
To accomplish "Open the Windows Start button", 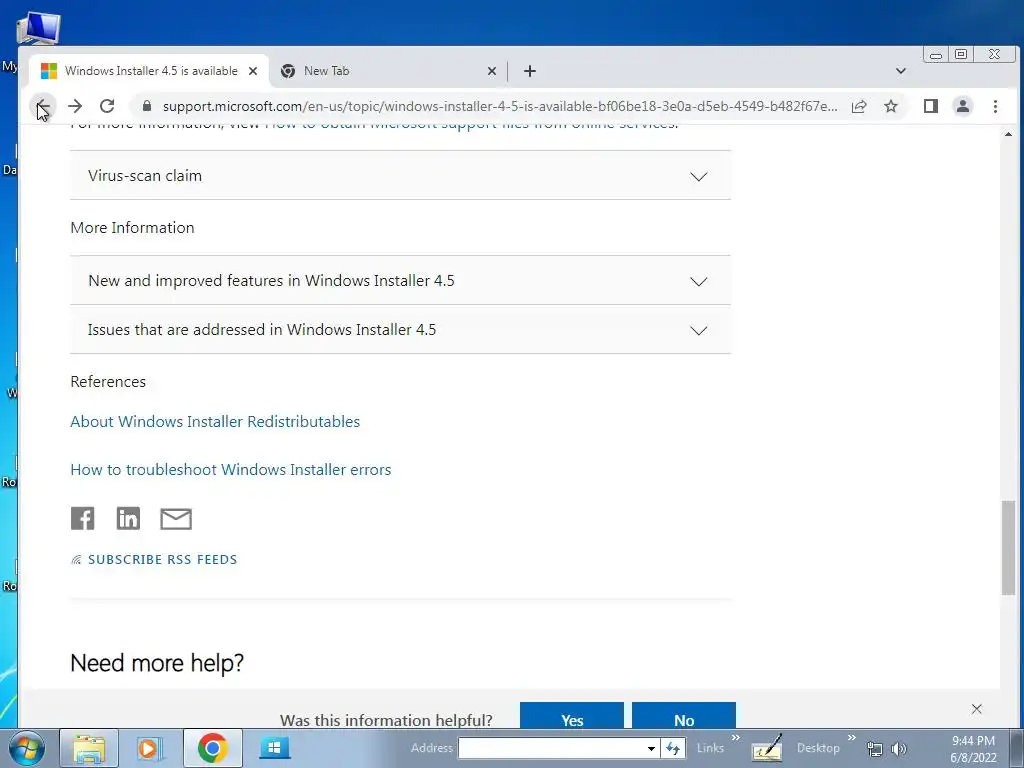I will pos(26,748).
